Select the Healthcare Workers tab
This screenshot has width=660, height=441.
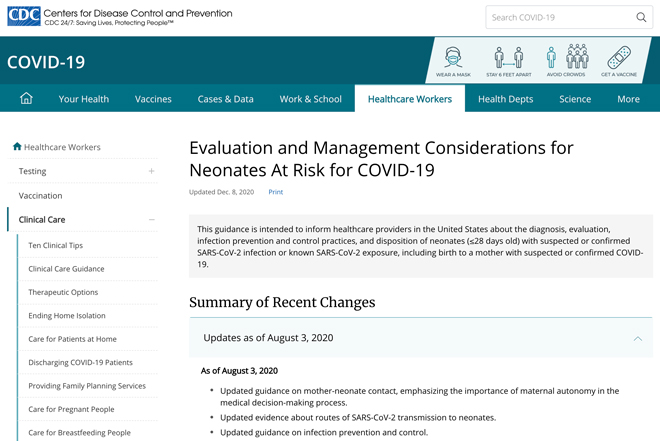coord(410,99)
